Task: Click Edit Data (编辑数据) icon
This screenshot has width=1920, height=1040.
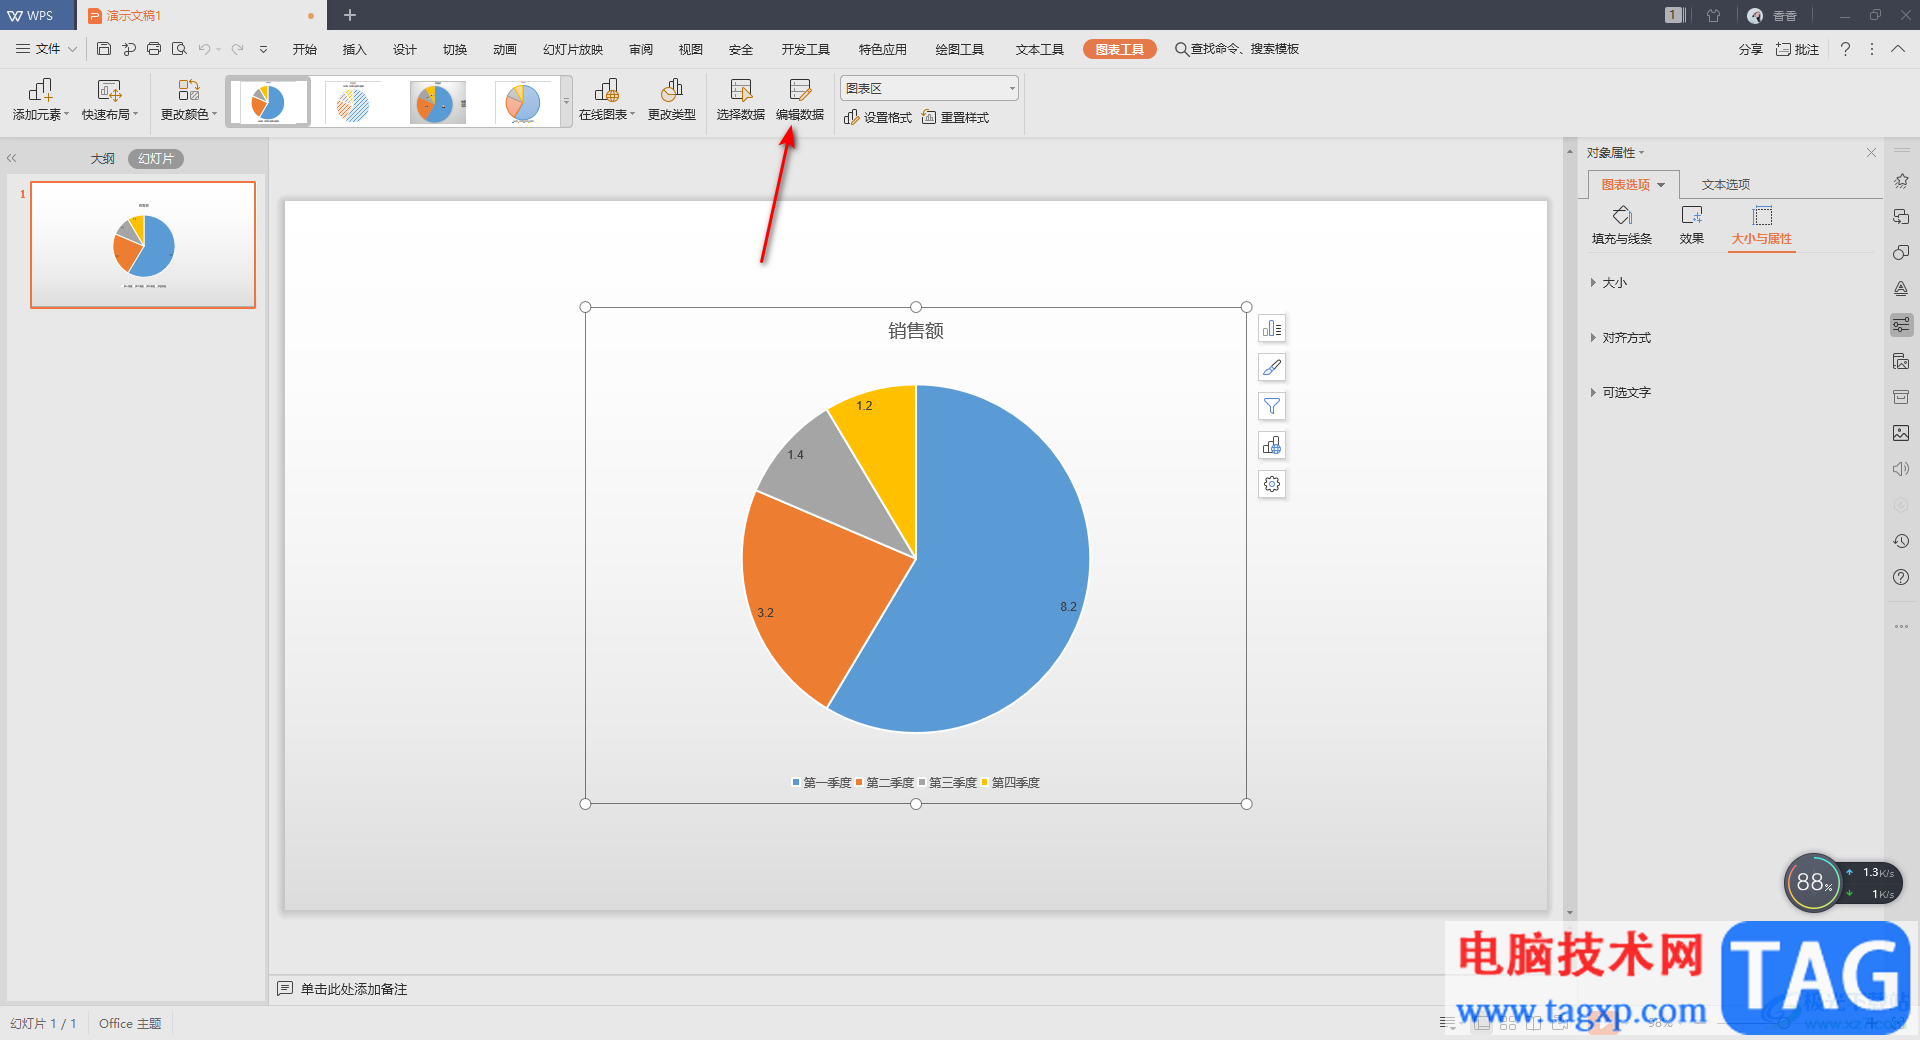Action: pyautogui.click(x=800, y=100)
